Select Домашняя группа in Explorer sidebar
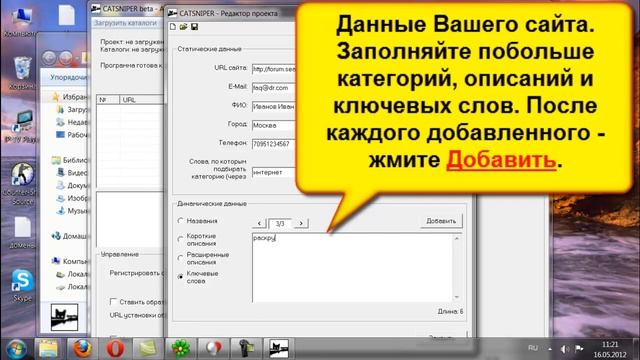Image resolution: width=640 pixels, height=360 pixels. pos(69,236)
